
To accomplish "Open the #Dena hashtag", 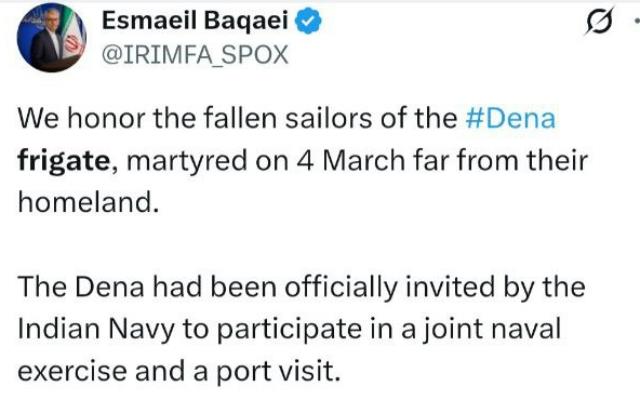I will pos(512,119).
